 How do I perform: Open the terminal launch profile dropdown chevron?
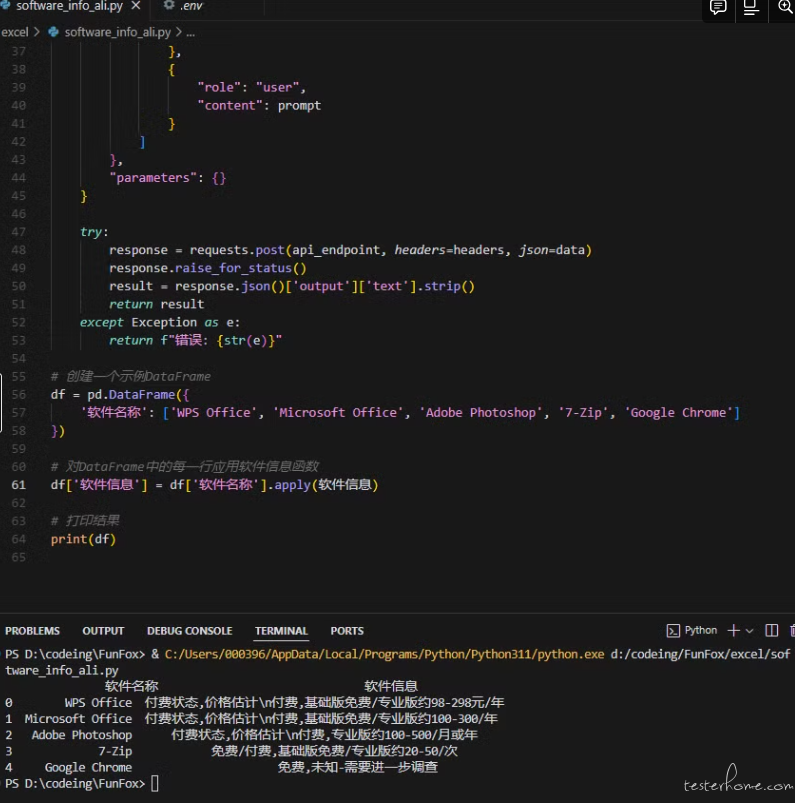[x=749, y=631]
